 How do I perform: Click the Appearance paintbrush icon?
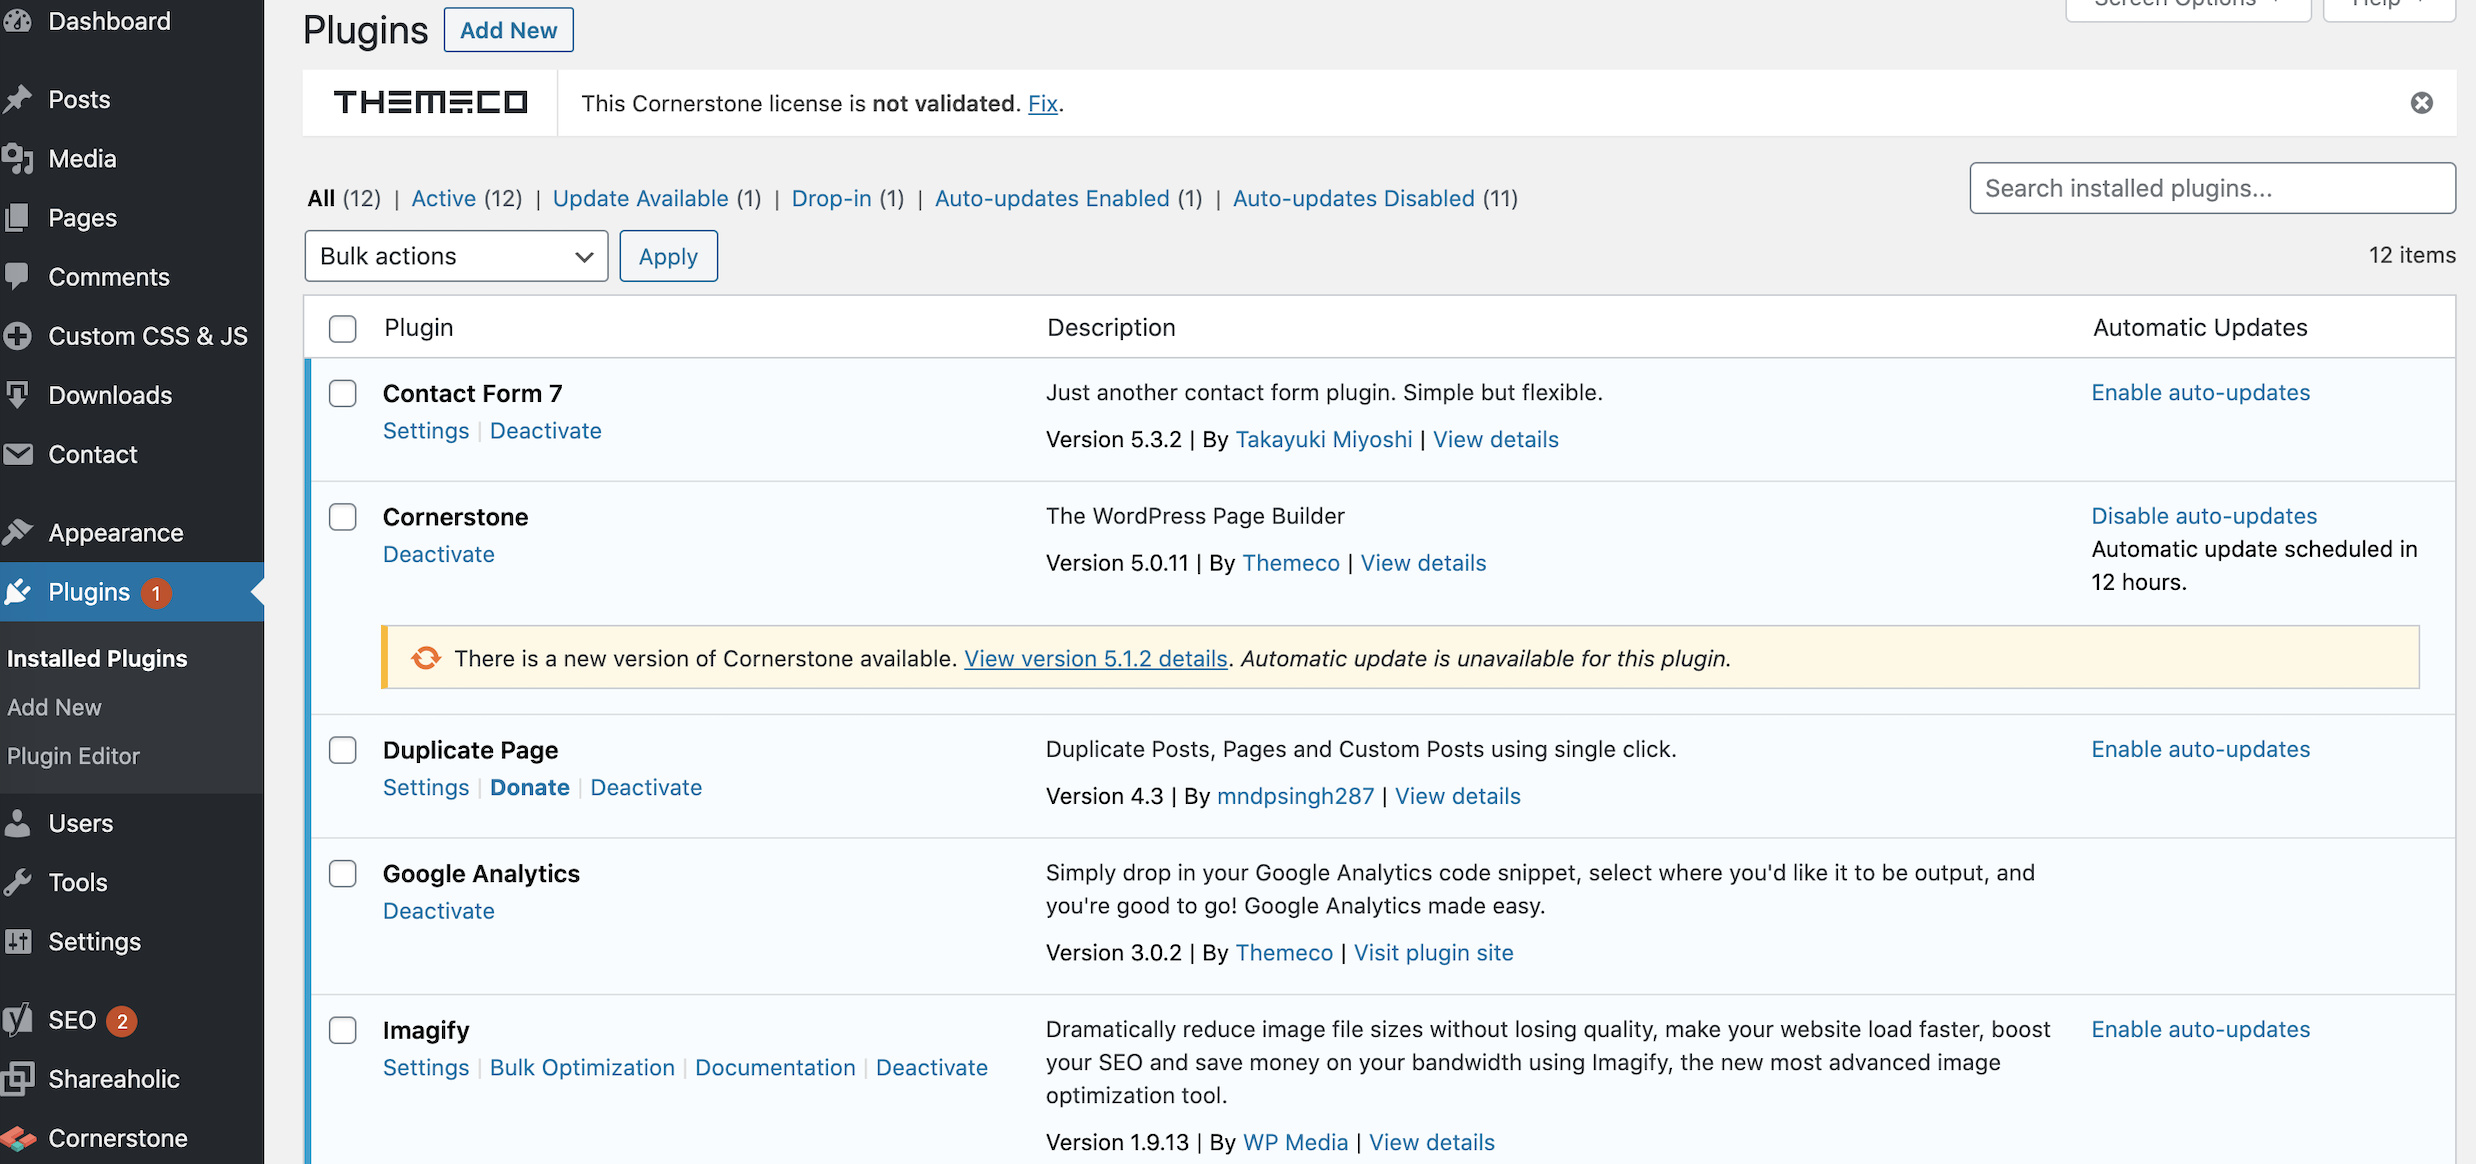point(17,532)
